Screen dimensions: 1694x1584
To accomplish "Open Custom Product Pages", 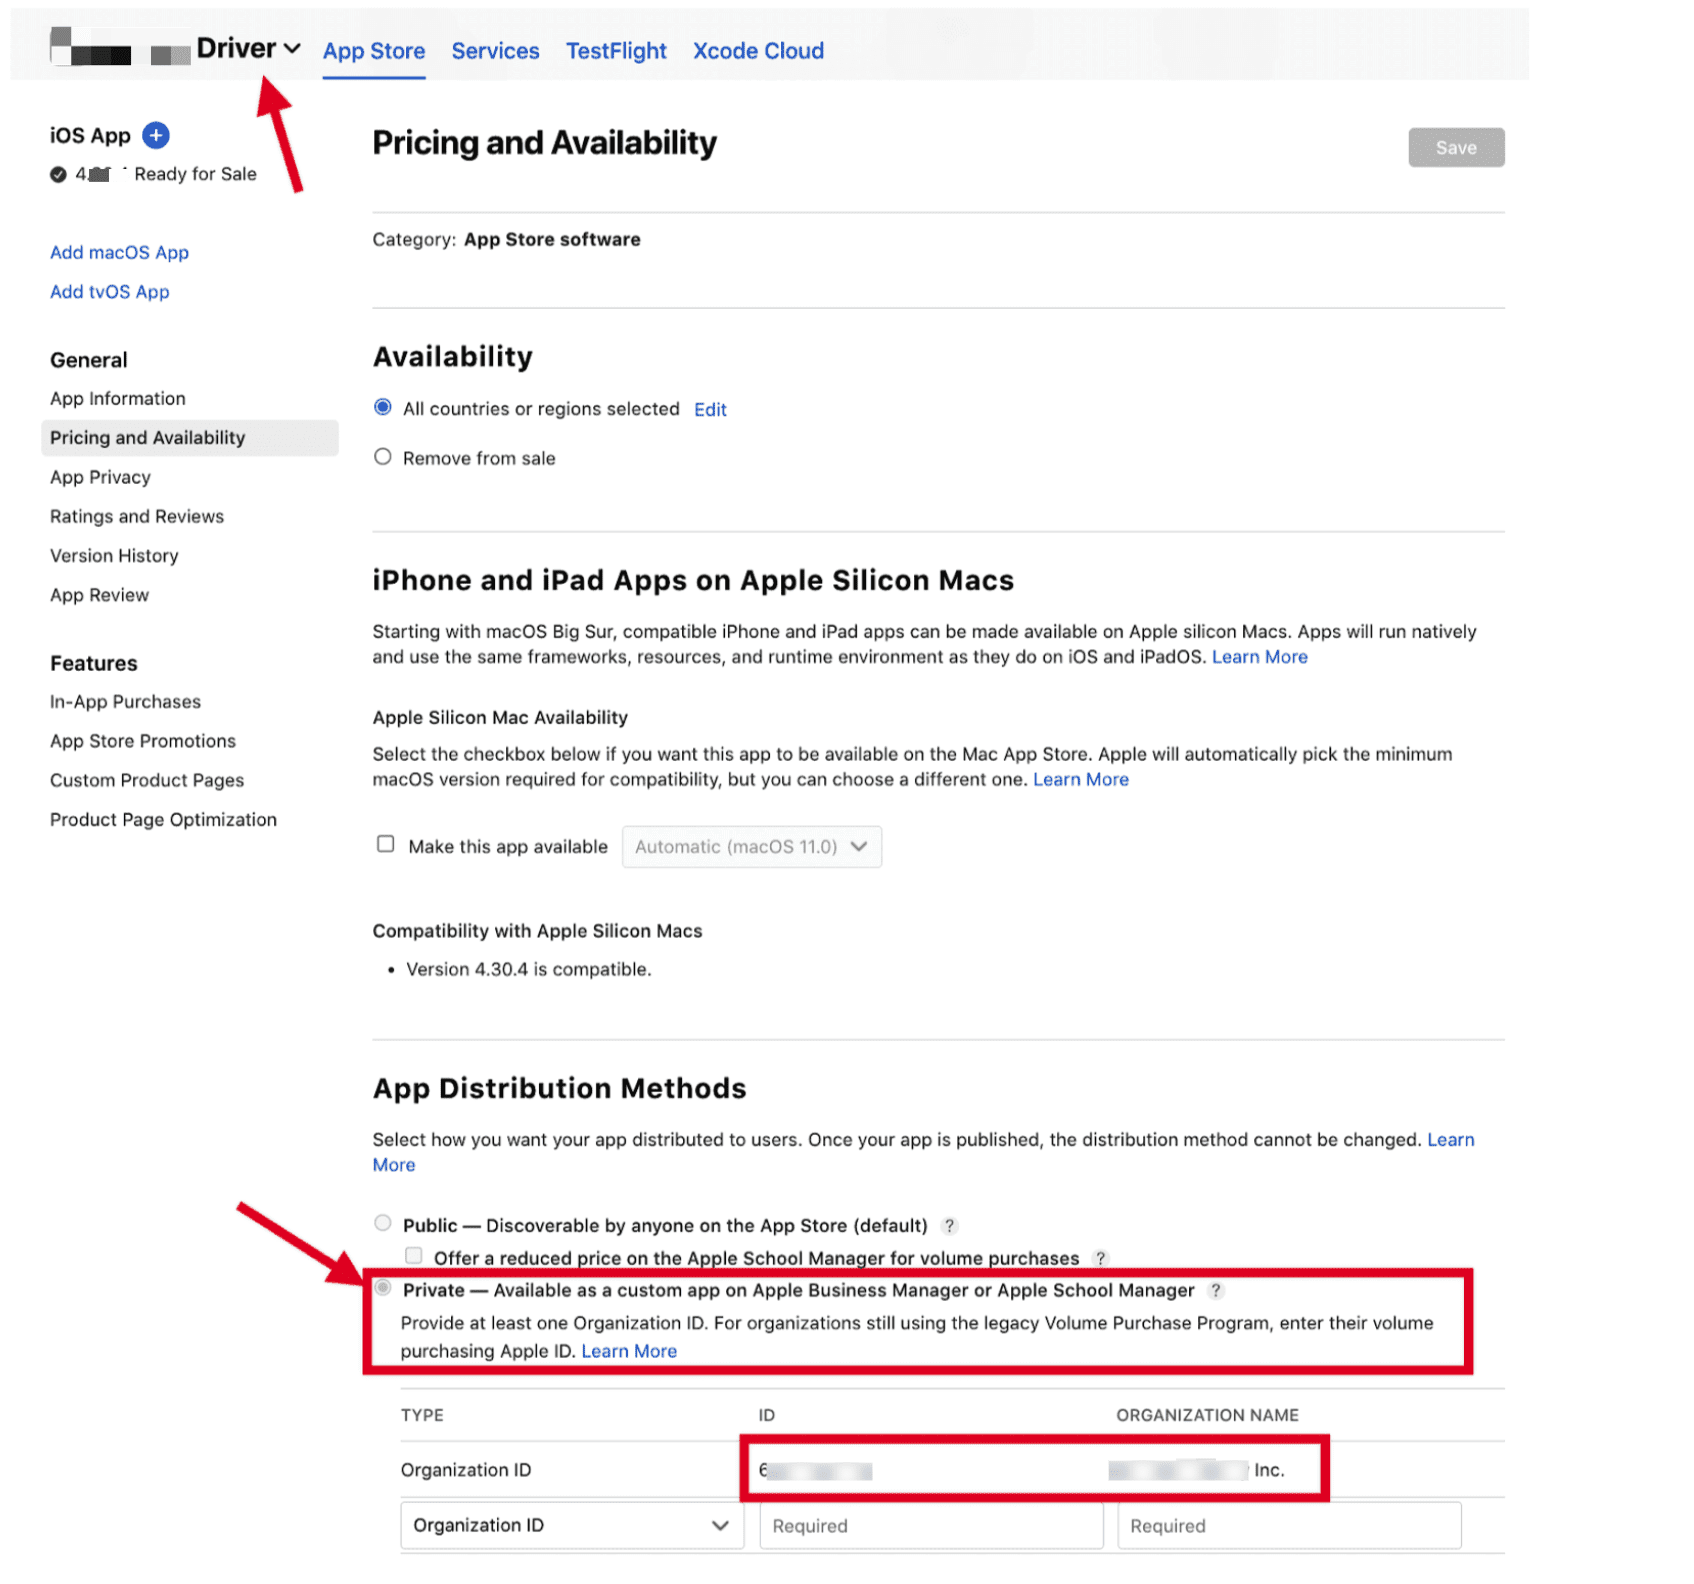I will pos(147,780).
